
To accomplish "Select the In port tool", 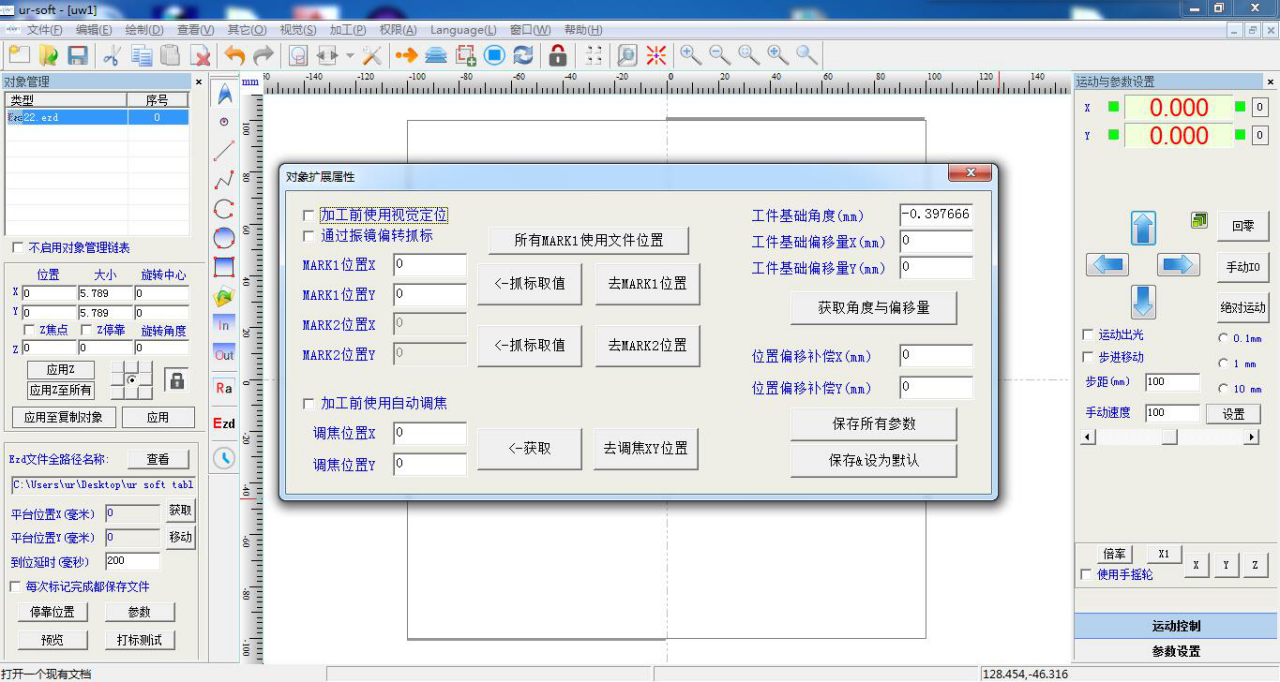I will 223,324.
